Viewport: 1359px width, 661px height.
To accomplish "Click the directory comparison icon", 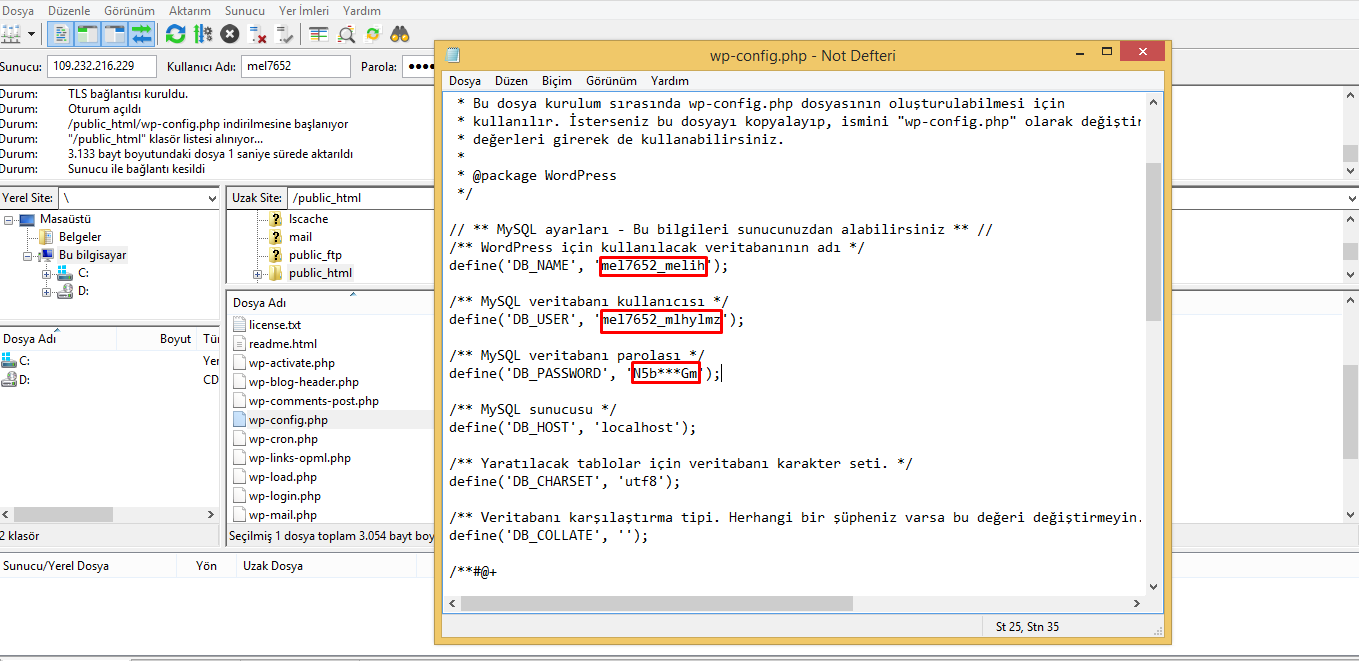I will (x=346, y=34).
